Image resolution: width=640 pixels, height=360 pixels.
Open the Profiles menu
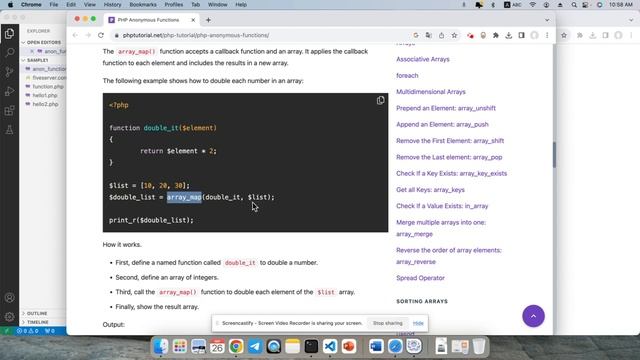pyautogui.click(x=173, y=4)
